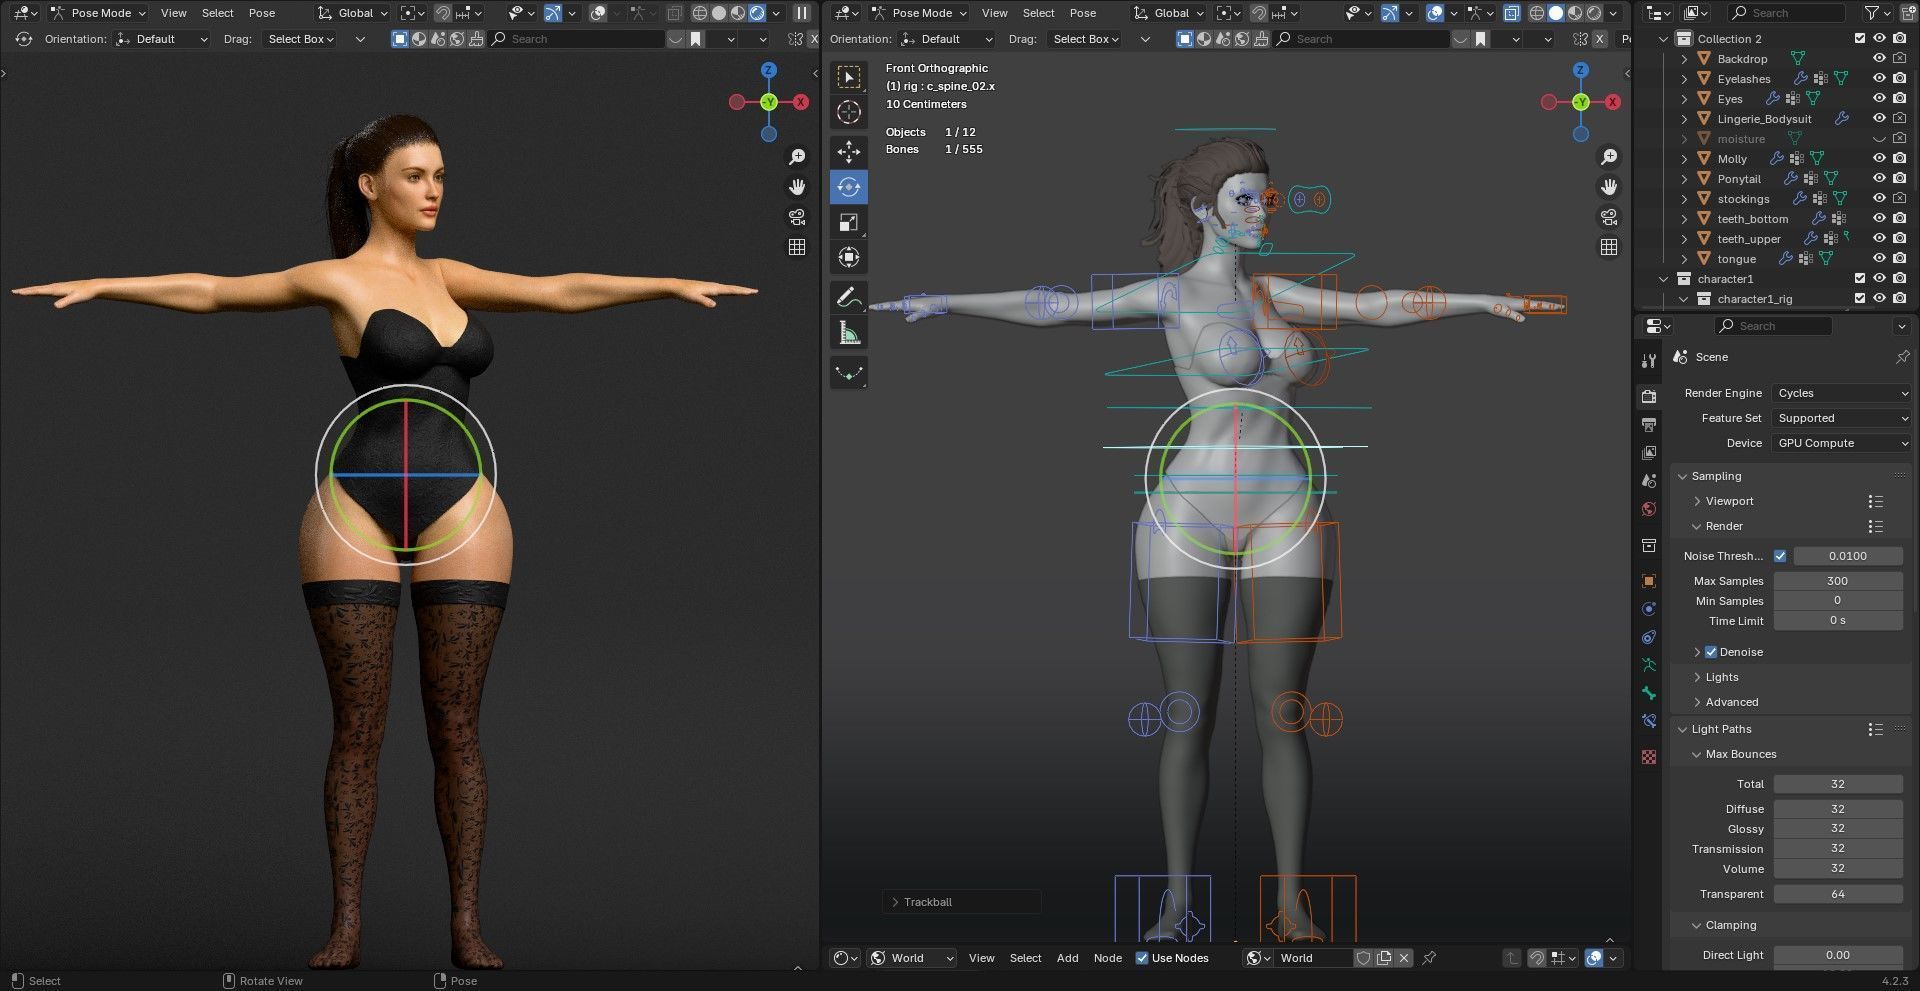Toggle Use Nodes checkbox
Screen dimensions: 1920x991
[x=1142, y=958]
